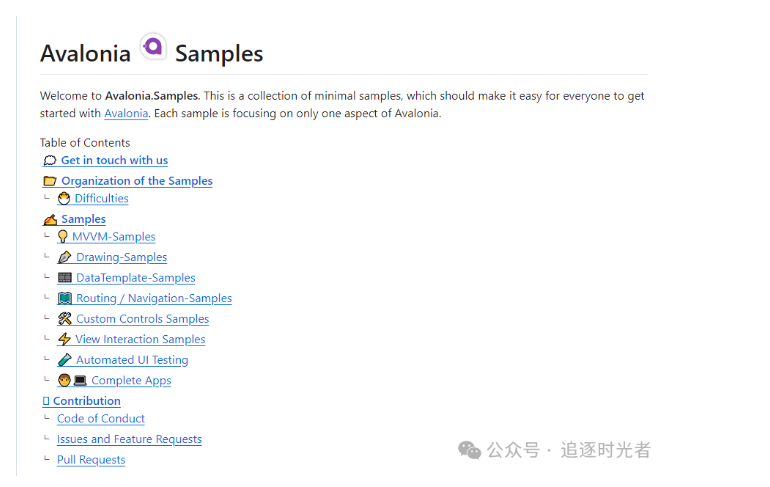Image resolution: width=770 pixels, height=487 pixels.
Task: Open the Avalonia link in the intro paragraph
Action: [126, 113]
